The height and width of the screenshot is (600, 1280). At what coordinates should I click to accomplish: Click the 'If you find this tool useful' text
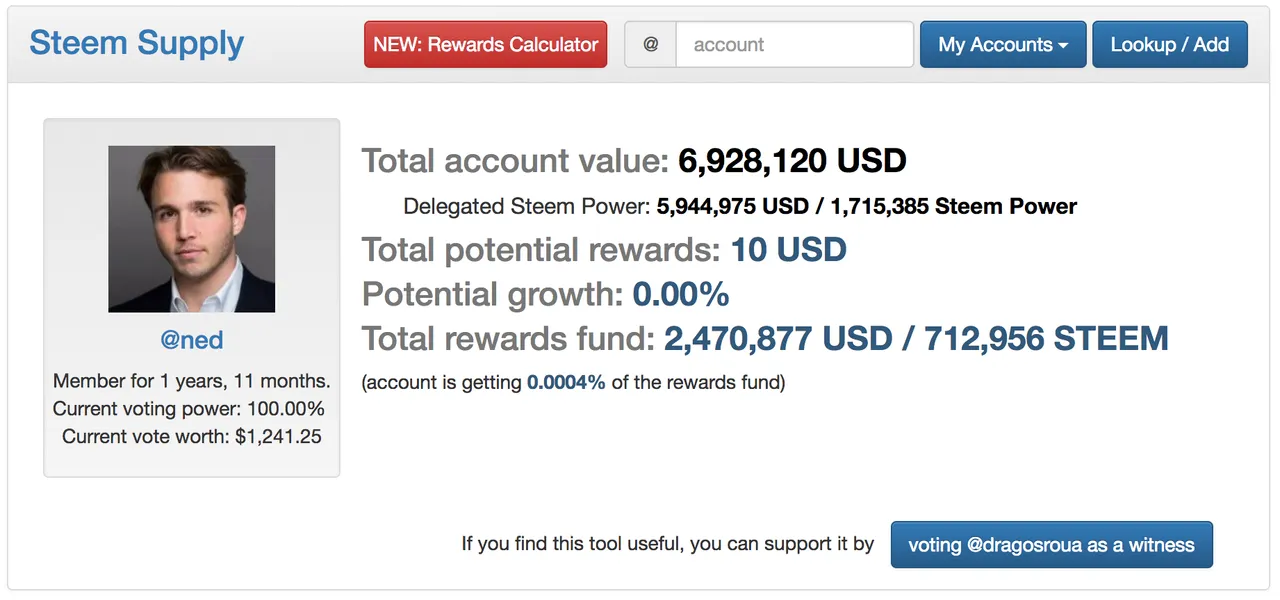coord(667,544)
